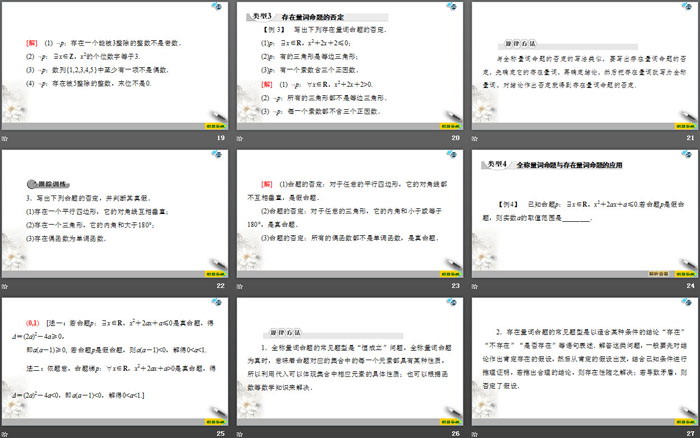Click the blue corner icon on slide 20
The width and height of the screenshot is (700, 438).
click(450, 8)
